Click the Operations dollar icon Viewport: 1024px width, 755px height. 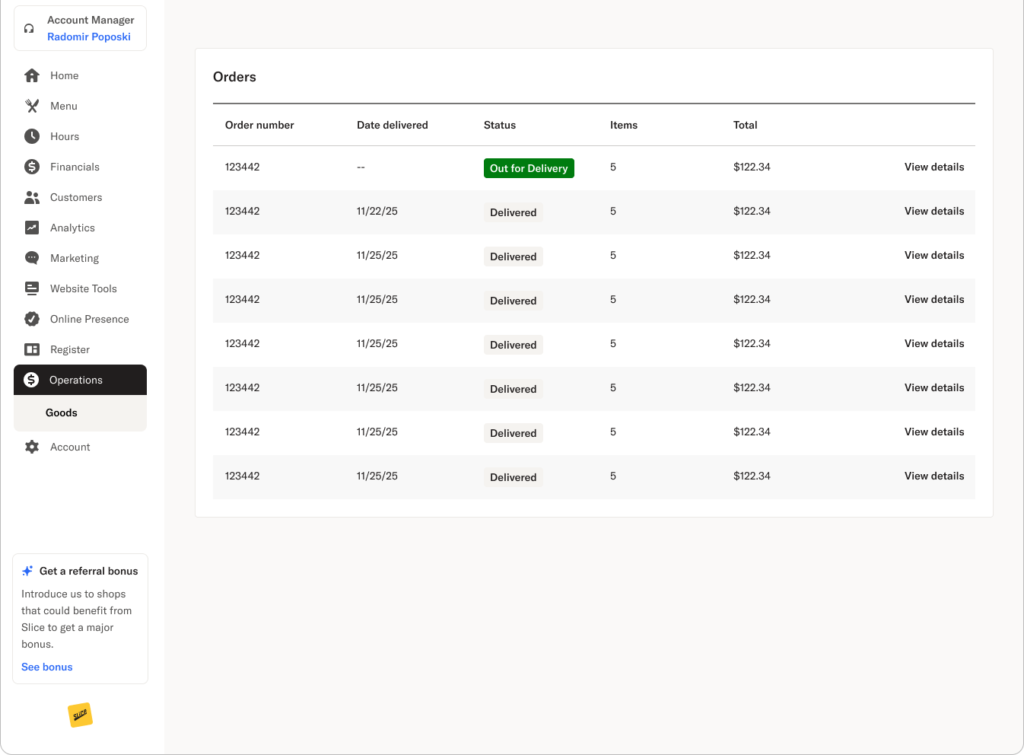[31, 379]
